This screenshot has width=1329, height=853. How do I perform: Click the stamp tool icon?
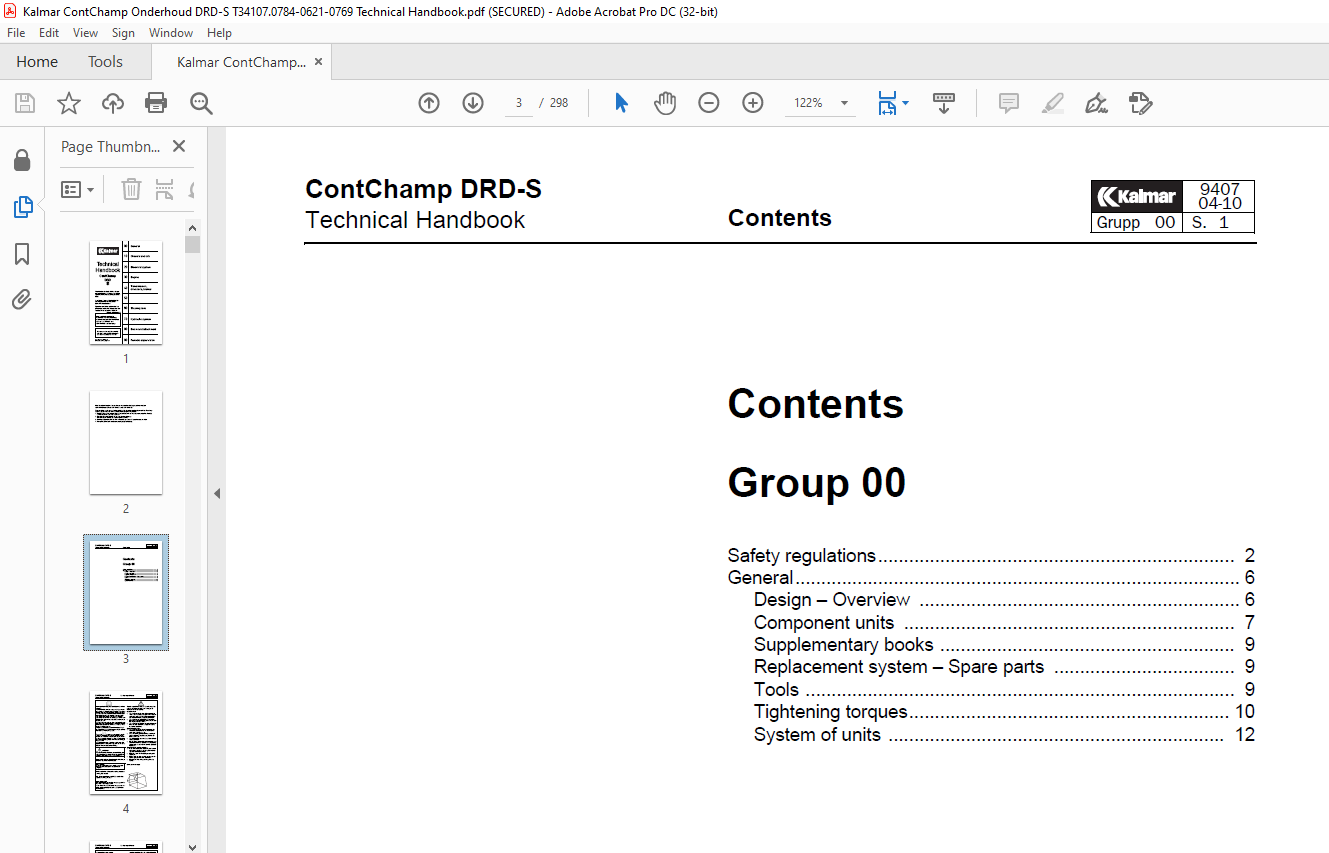tap(1141, 103)
